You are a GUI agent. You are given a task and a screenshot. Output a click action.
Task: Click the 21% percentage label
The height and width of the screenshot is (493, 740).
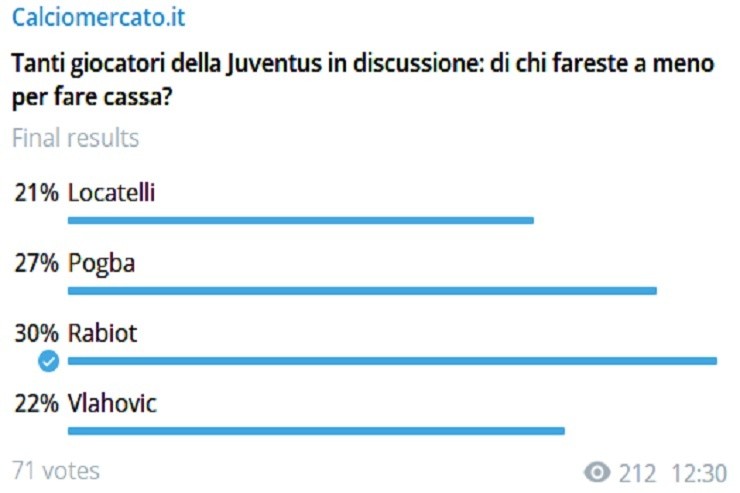pos(37,193)
